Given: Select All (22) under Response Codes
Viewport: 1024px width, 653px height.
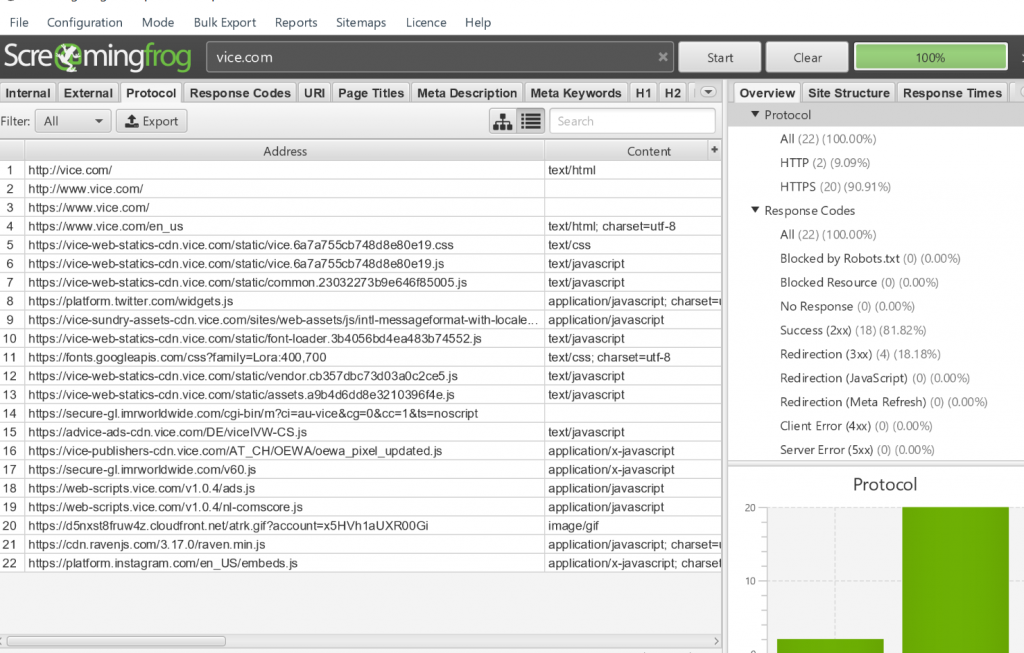Looking at the screenshot, I should point(828,234).
